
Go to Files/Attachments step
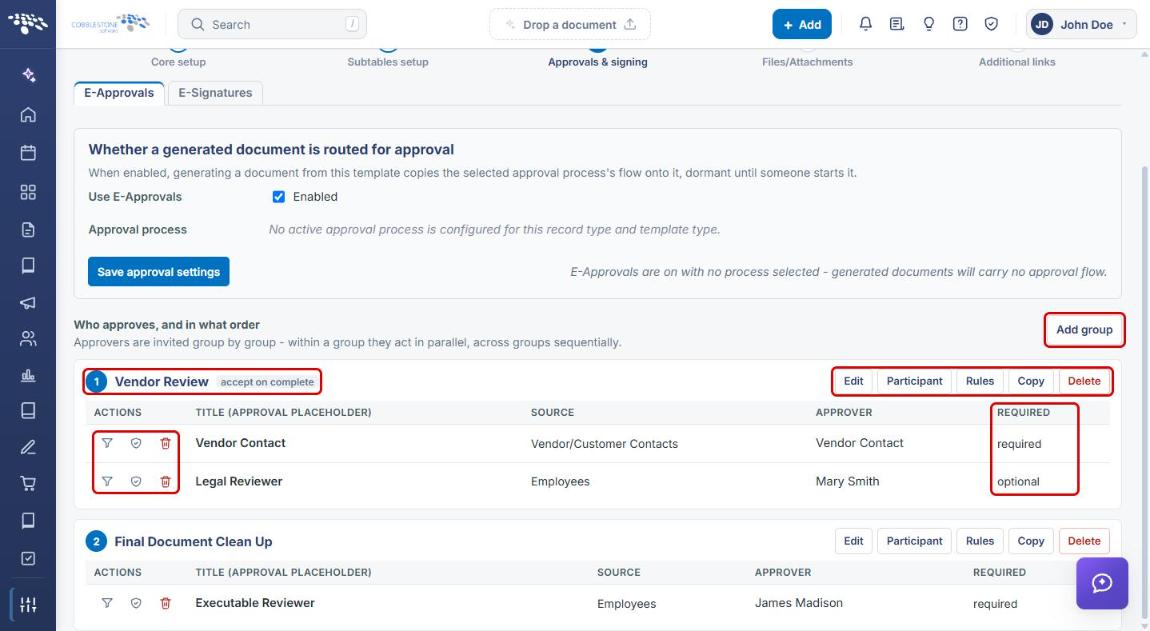click(807, 62)
